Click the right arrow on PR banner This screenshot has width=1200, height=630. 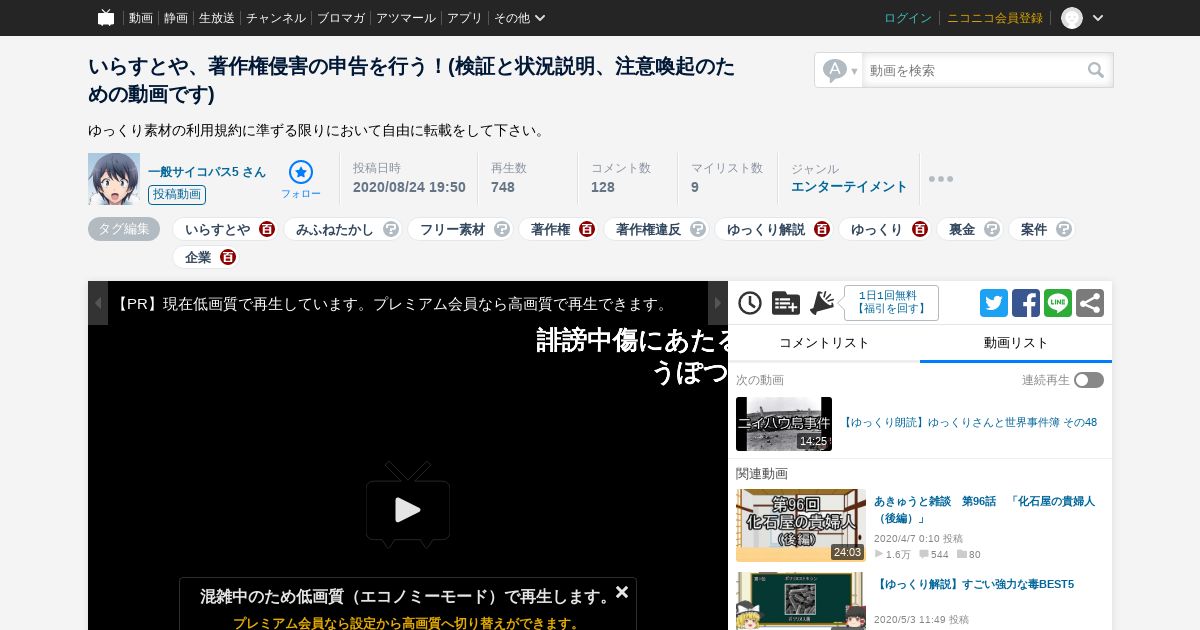(x=718, y=303)
